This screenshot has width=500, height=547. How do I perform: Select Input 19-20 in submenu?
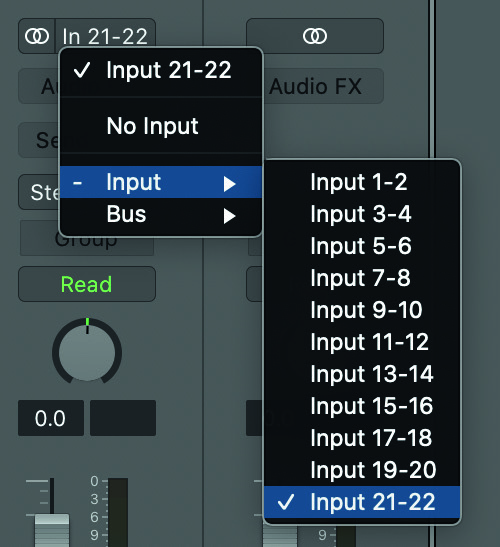coord(362,470)
